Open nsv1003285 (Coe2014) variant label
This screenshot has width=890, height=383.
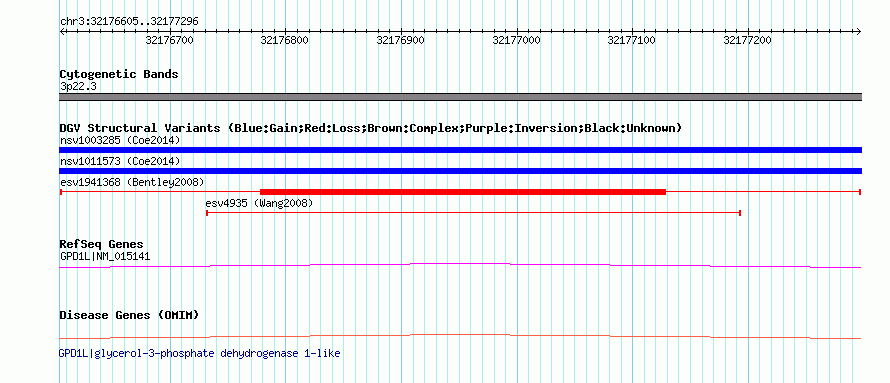click(x=120, y=140)
